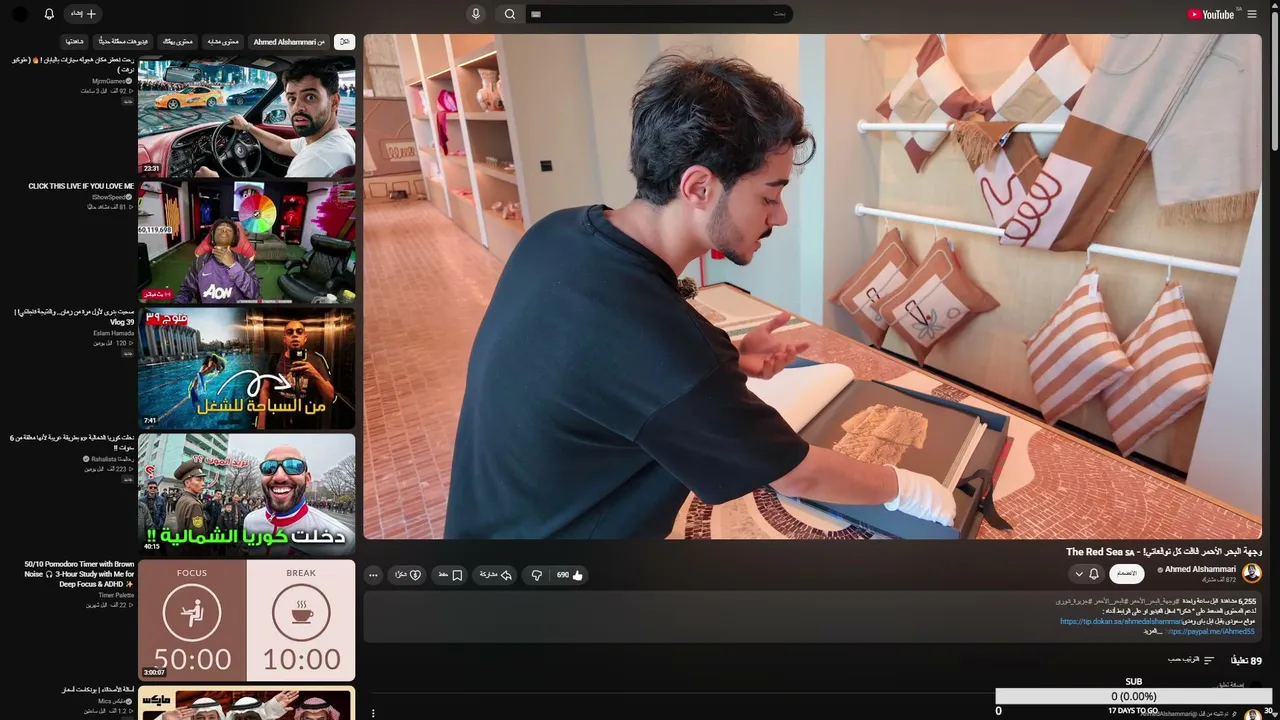Select the chip right of recently uploaded chip
1280x720 pixels.
coord(177,42)
